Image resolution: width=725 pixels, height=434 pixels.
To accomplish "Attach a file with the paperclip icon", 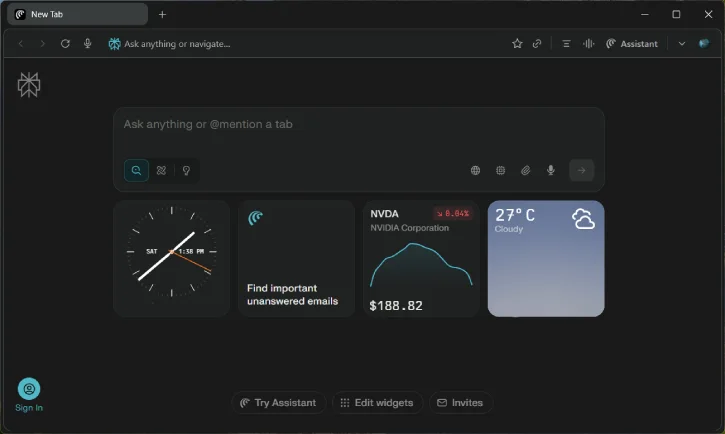I will [525, 170].
